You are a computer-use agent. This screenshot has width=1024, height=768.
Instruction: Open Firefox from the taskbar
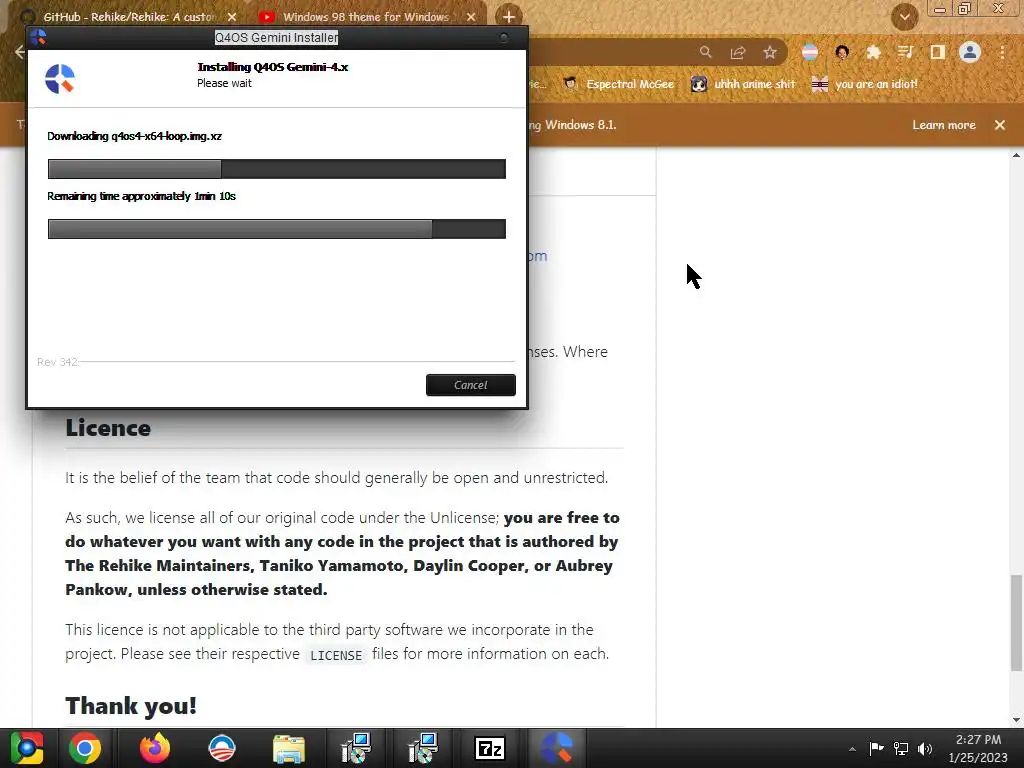155,748
